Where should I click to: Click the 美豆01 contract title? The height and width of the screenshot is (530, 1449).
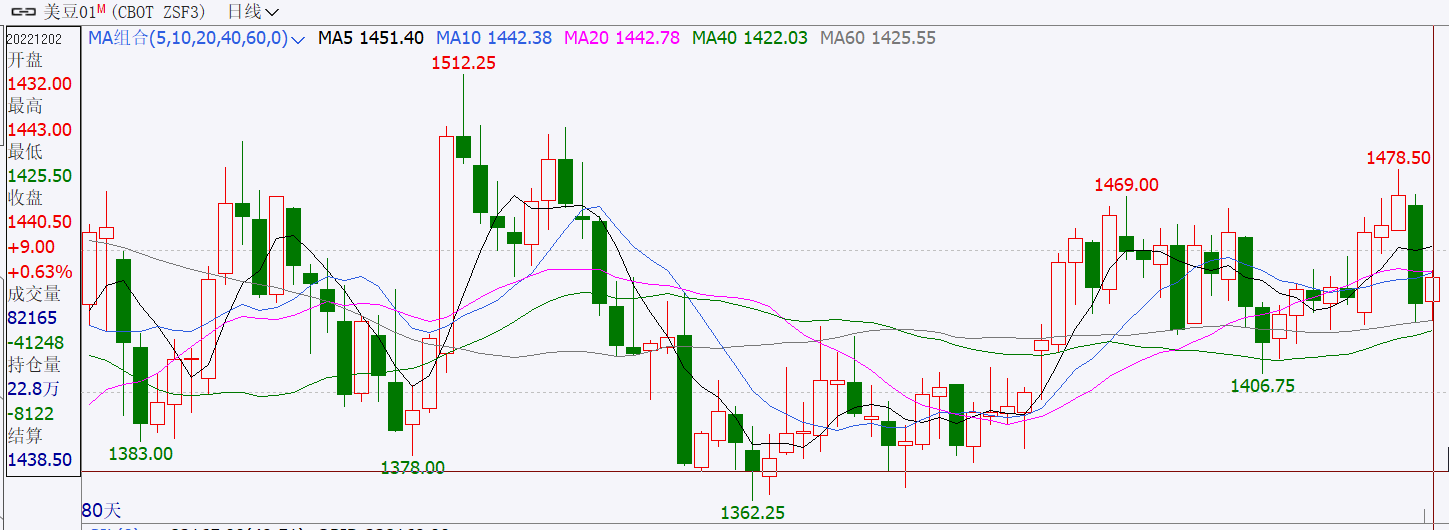(72, 12)
